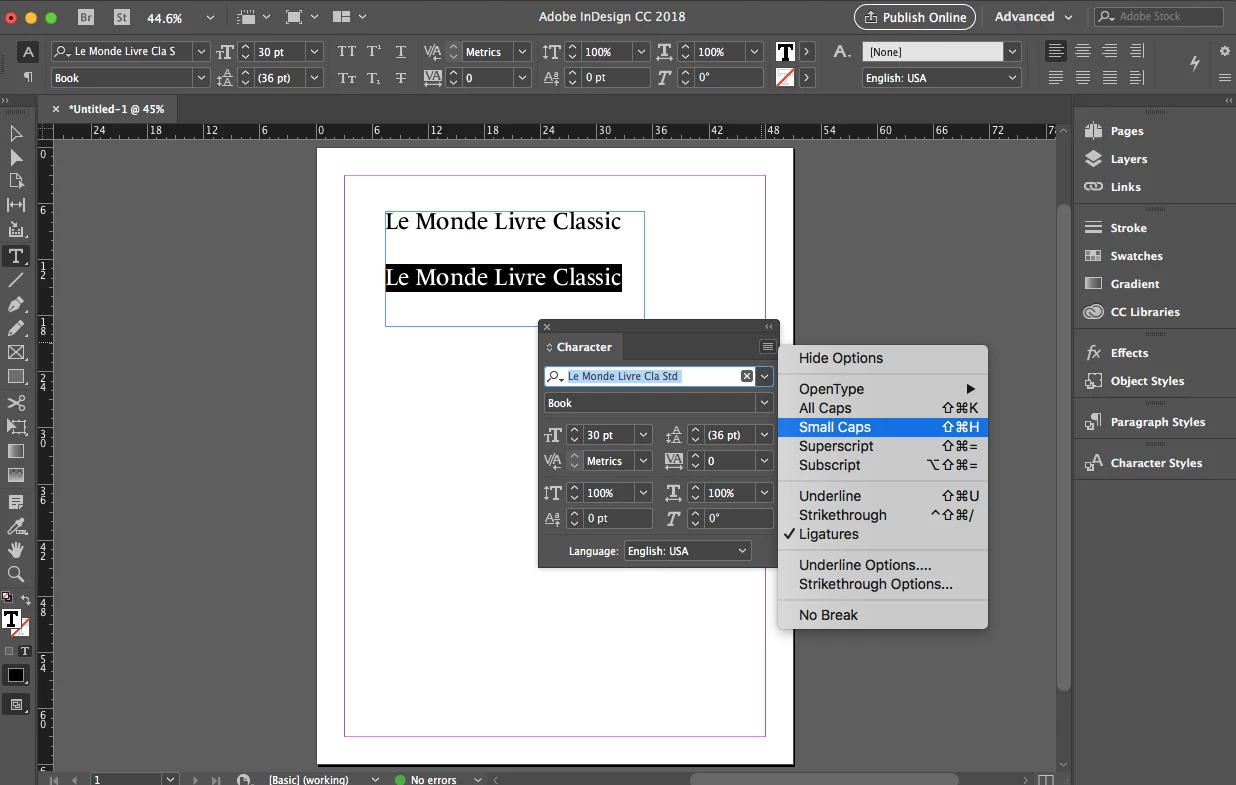Switch to Paragraph Formatting Controls
This screenshot has height=785, width=1236.
(28, 78)
